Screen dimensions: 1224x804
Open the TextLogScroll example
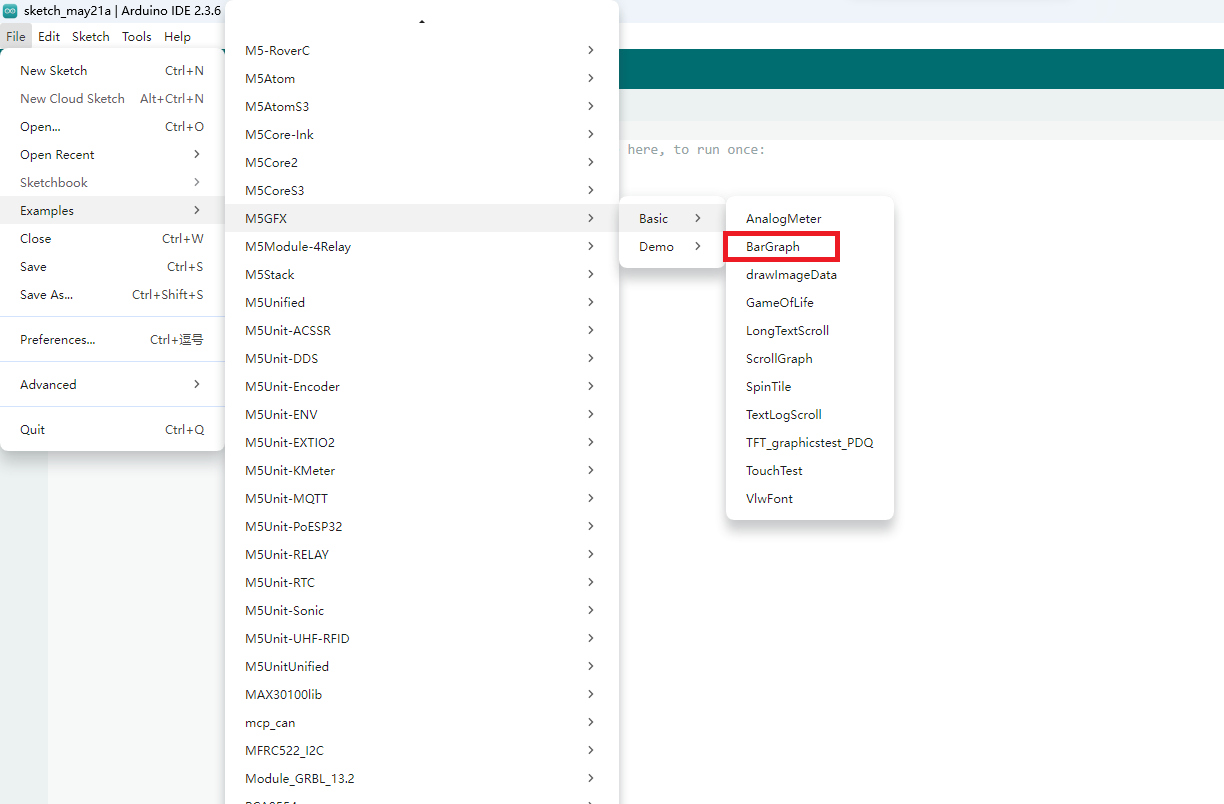point(809,415)
